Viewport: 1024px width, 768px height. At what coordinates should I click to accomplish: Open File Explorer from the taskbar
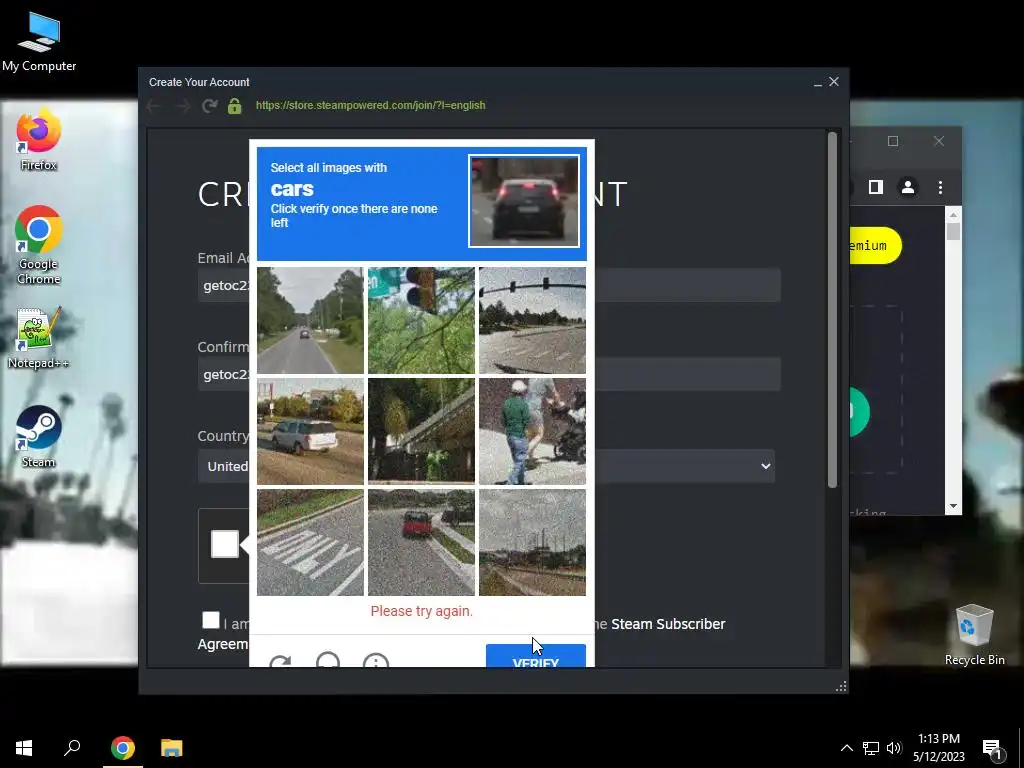tap(172, 748)
